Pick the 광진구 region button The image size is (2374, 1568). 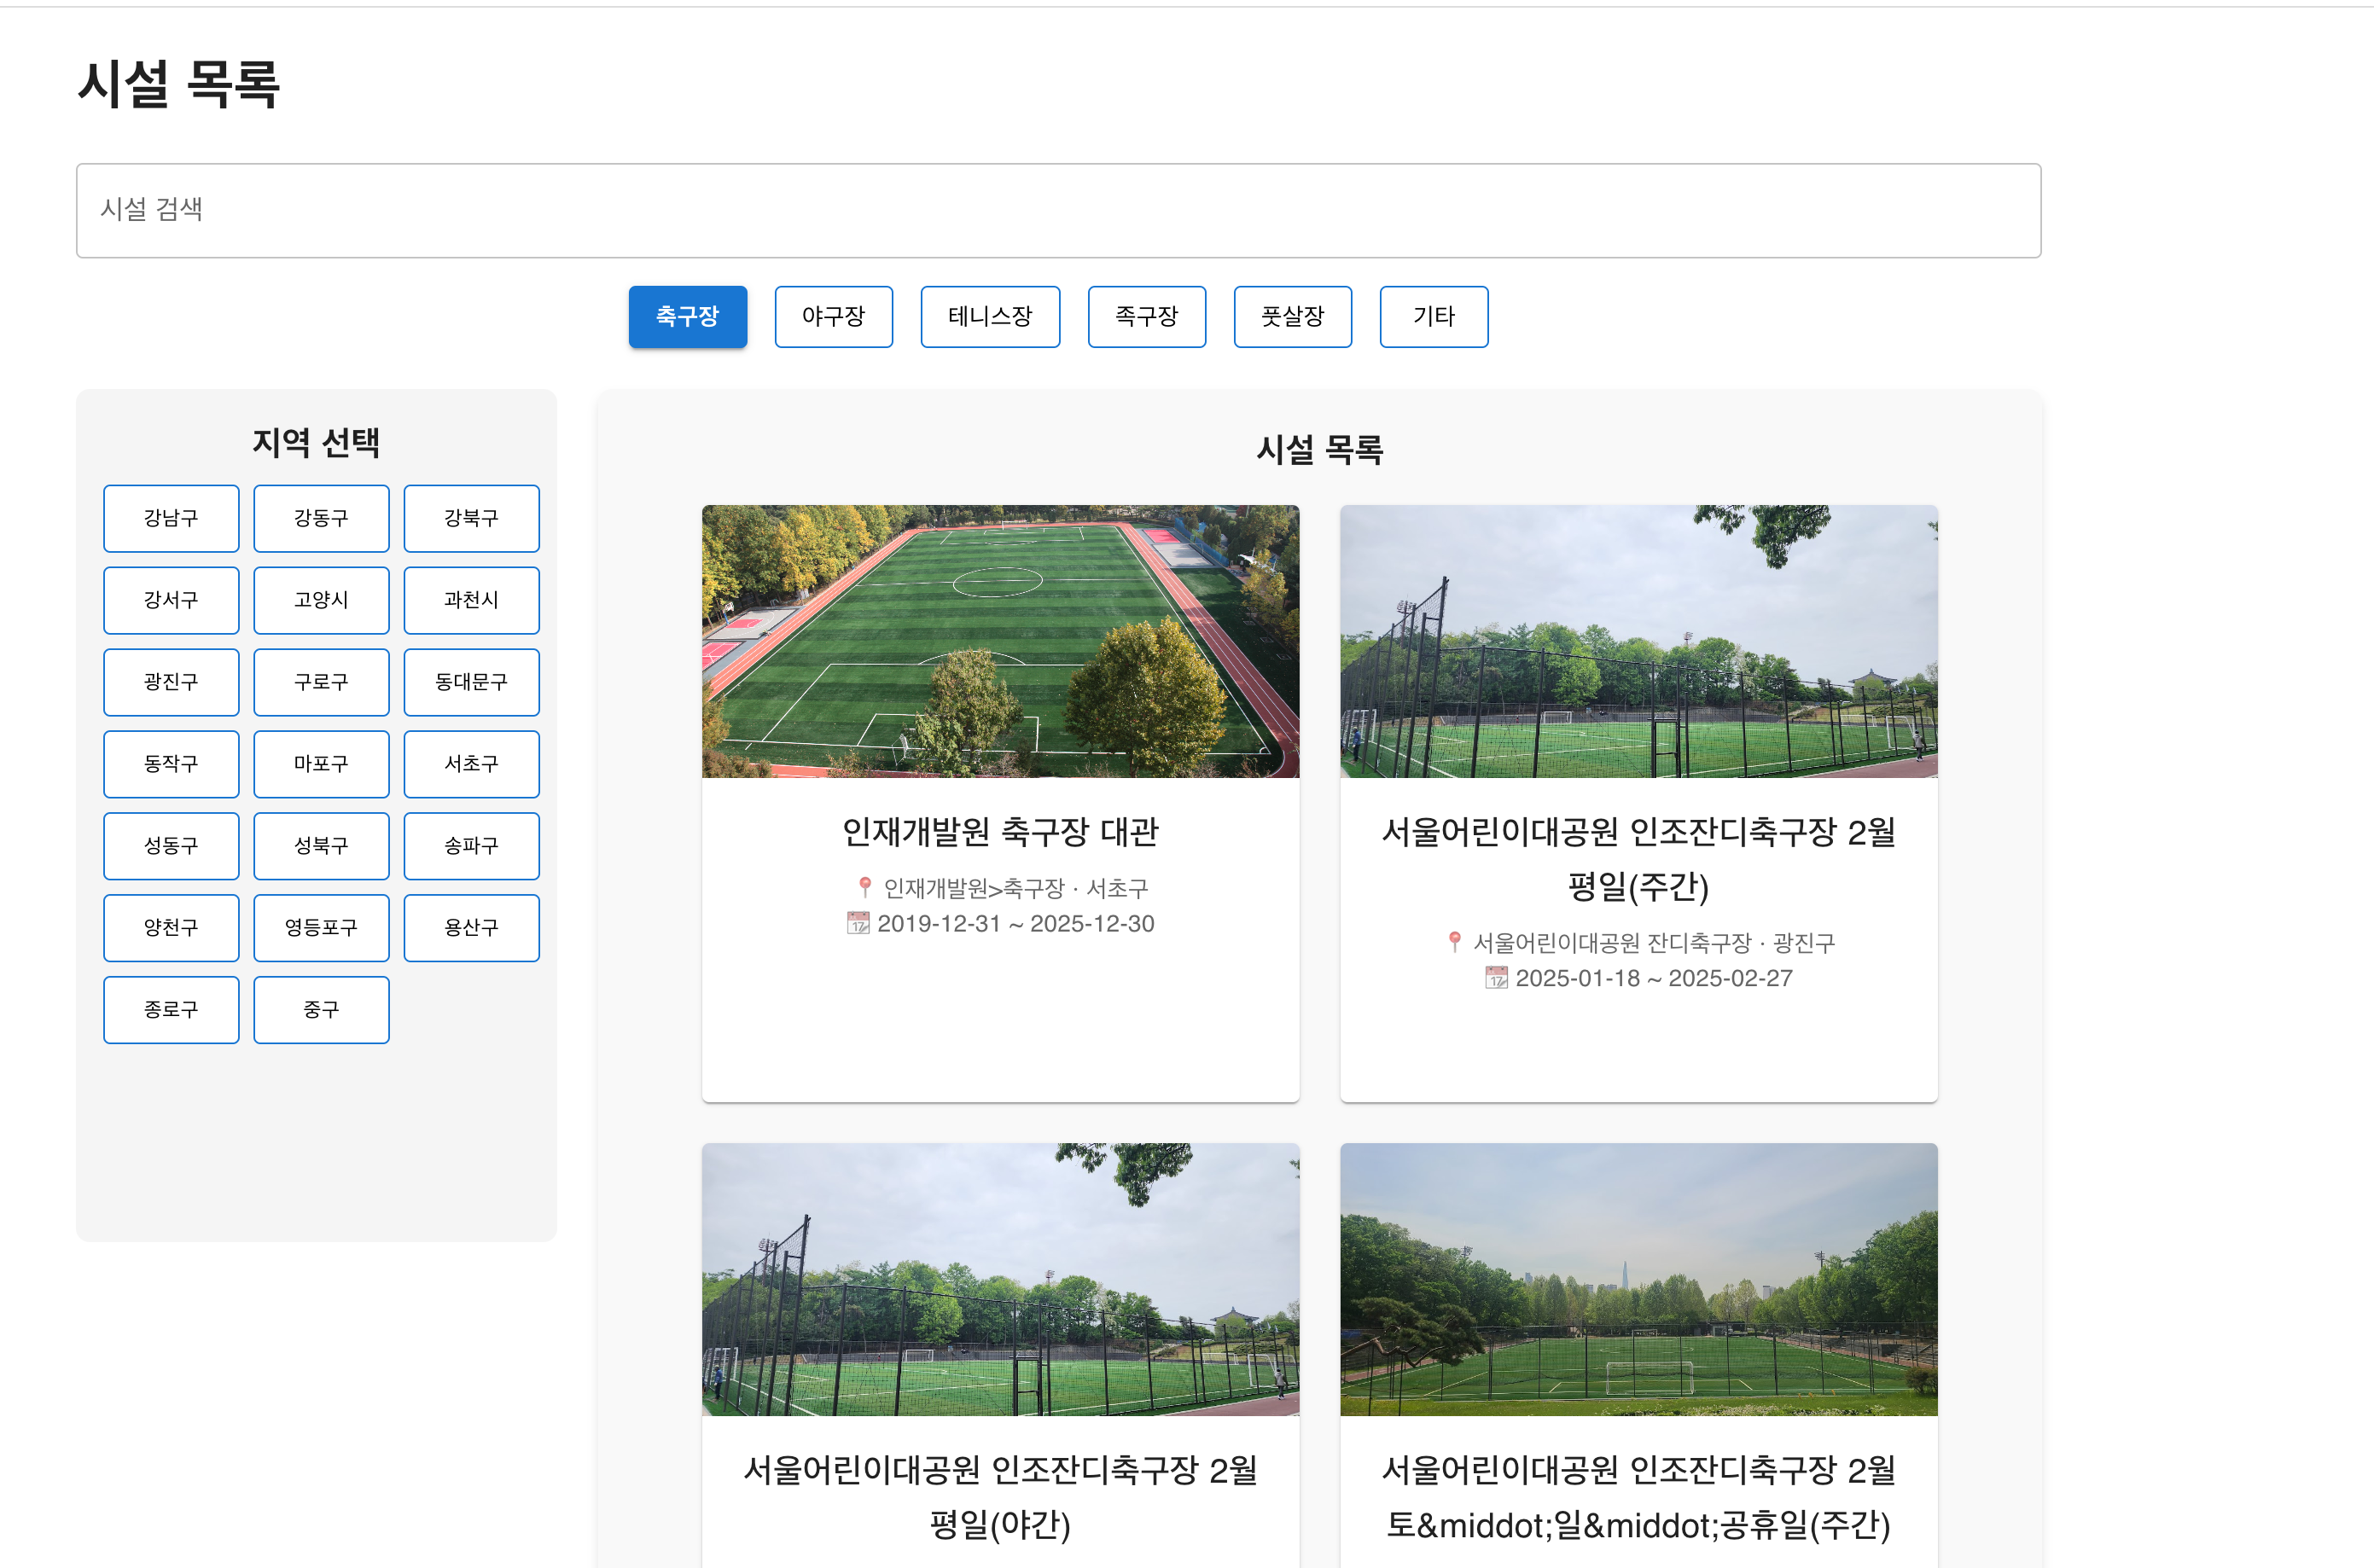(x=171, y=682)
